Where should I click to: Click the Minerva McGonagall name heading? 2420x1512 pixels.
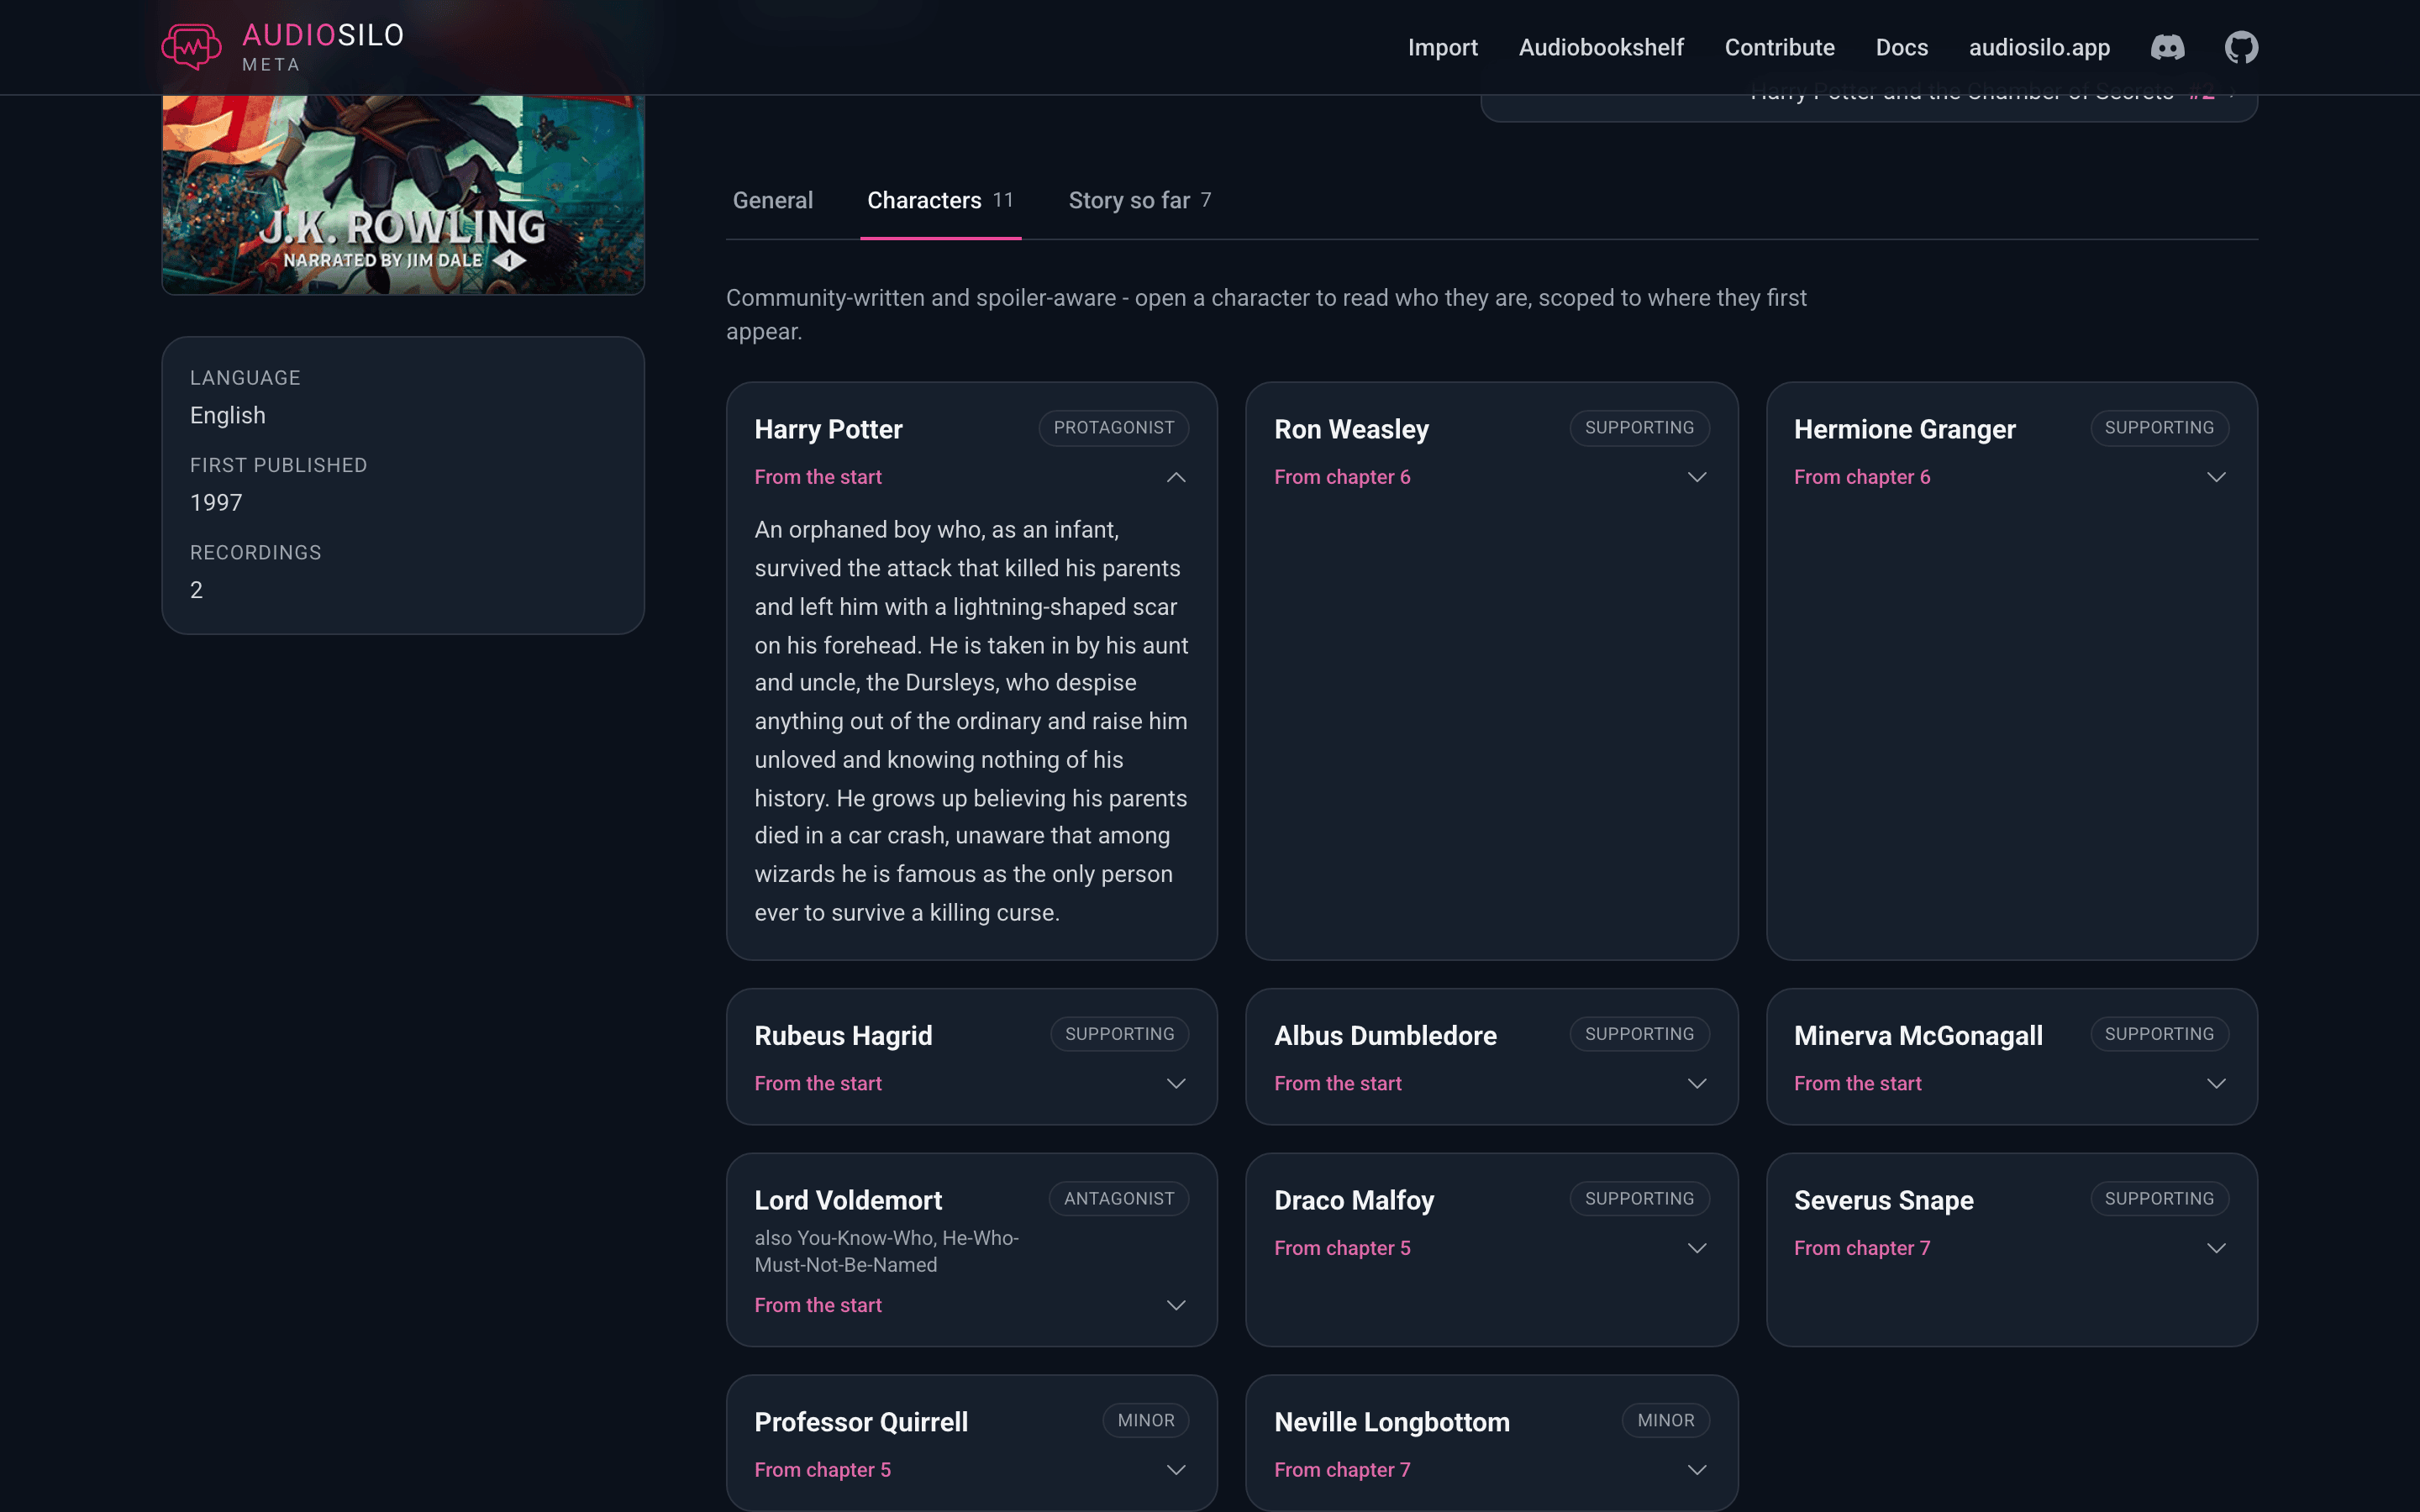tap(1918, 1035)
